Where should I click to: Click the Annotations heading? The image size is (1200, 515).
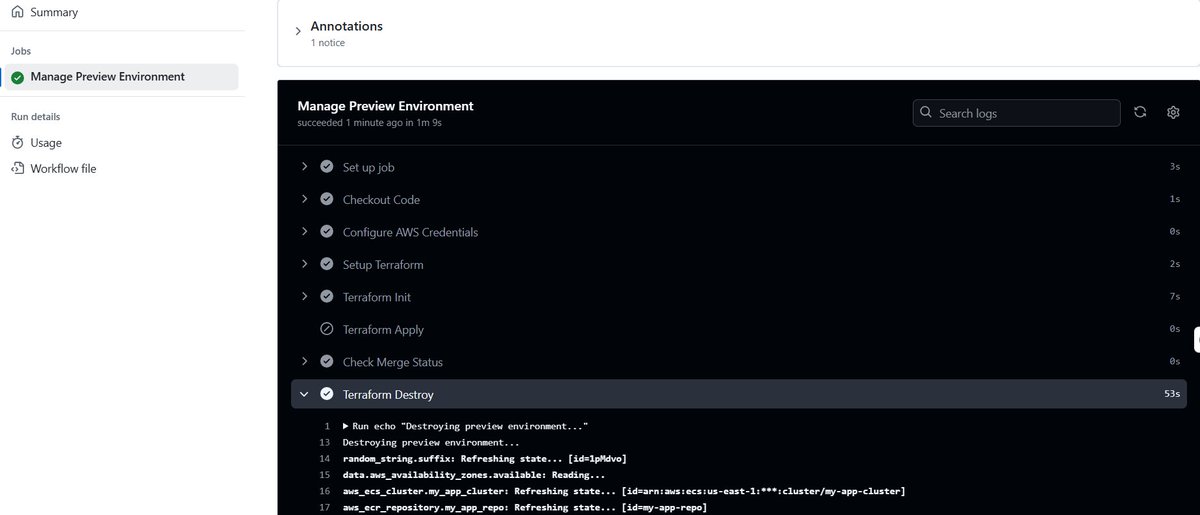tap(346, 26)
